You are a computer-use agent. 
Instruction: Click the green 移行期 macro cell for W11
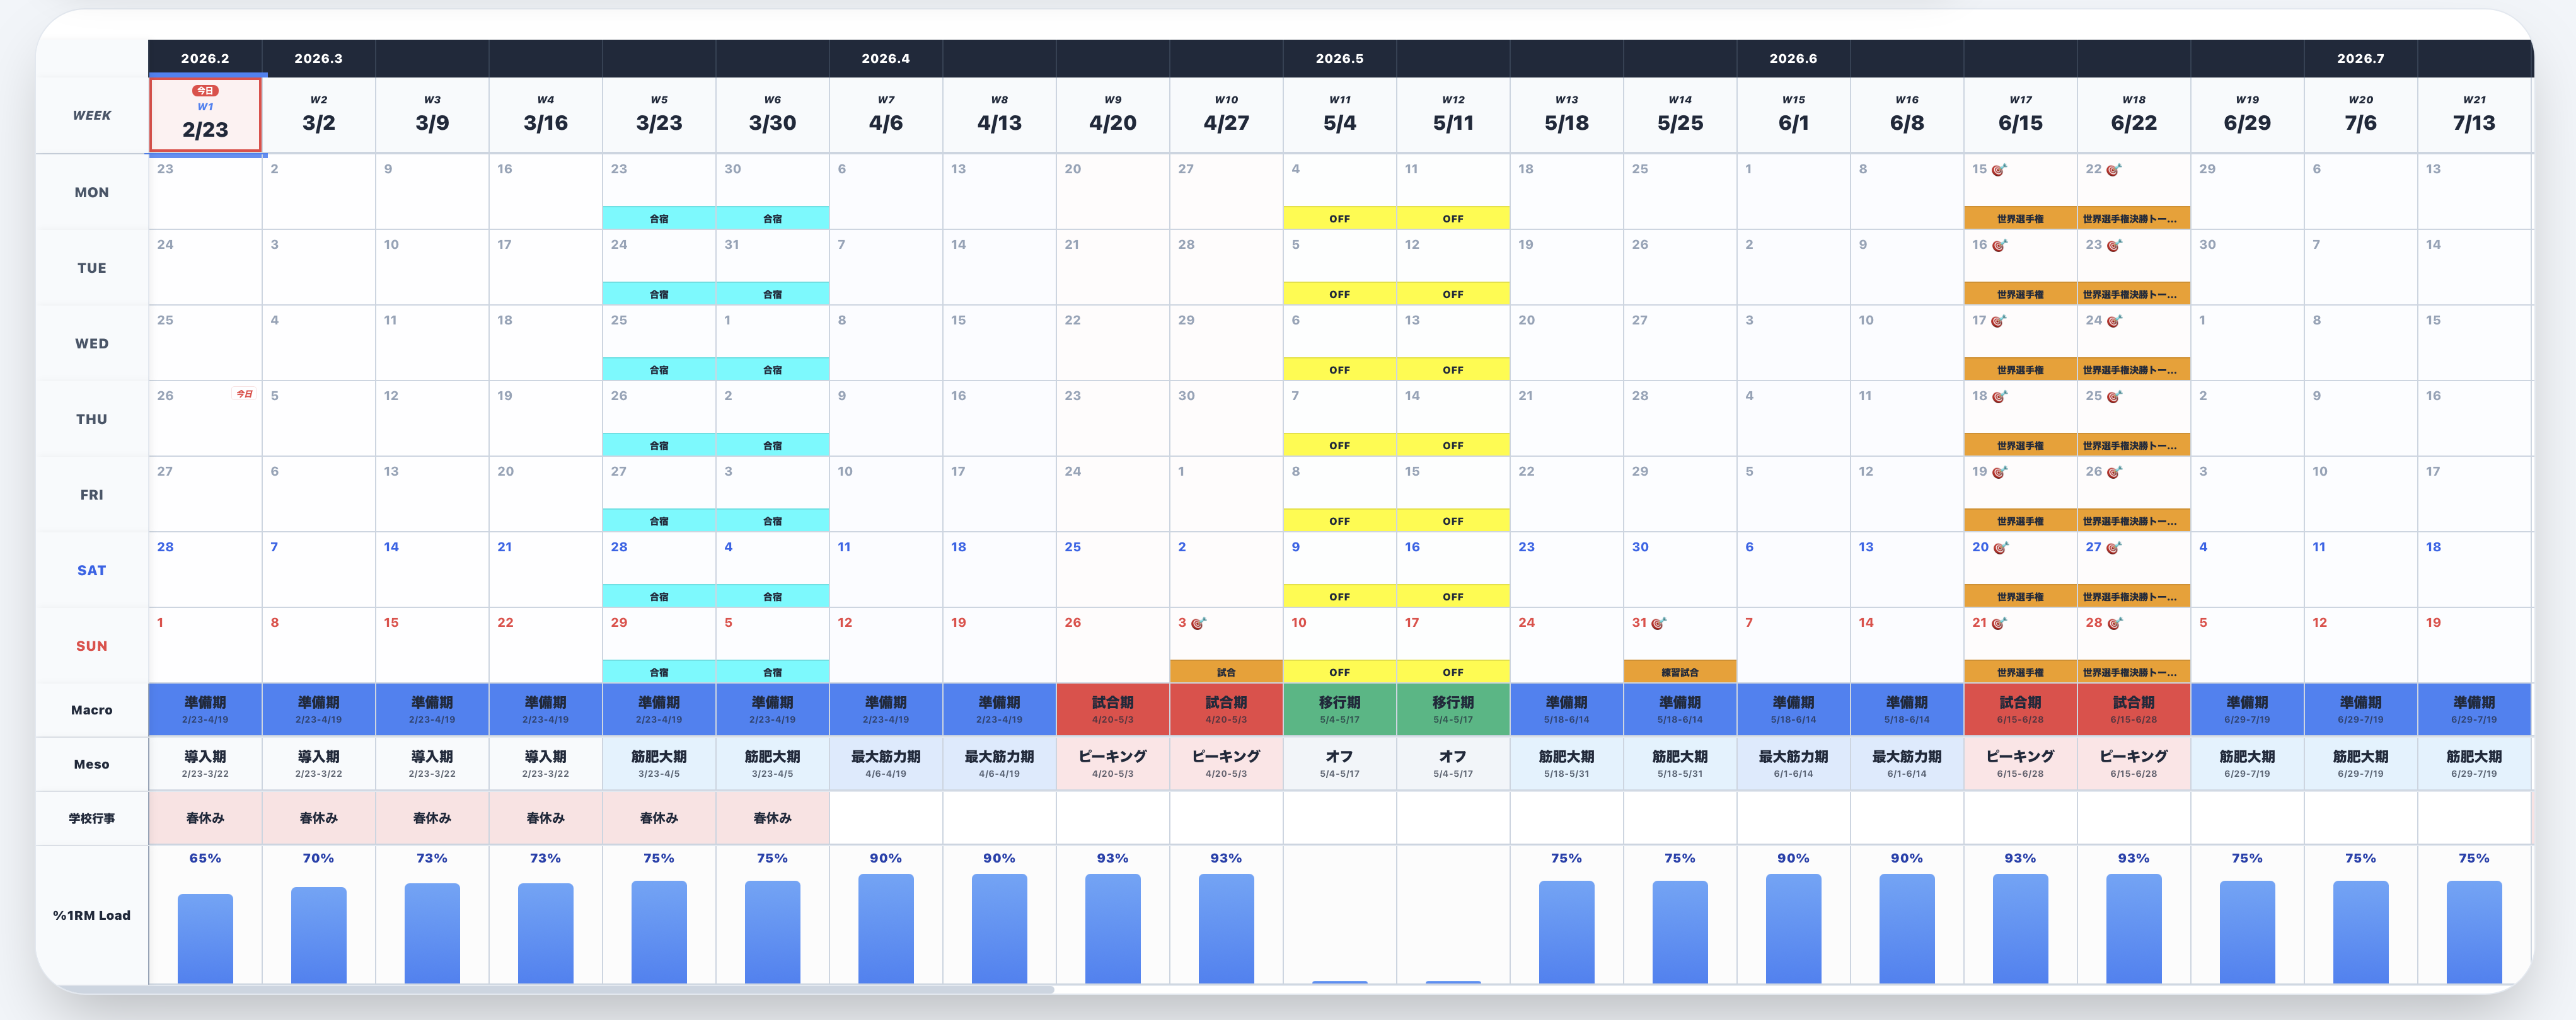coord(1339,709)
